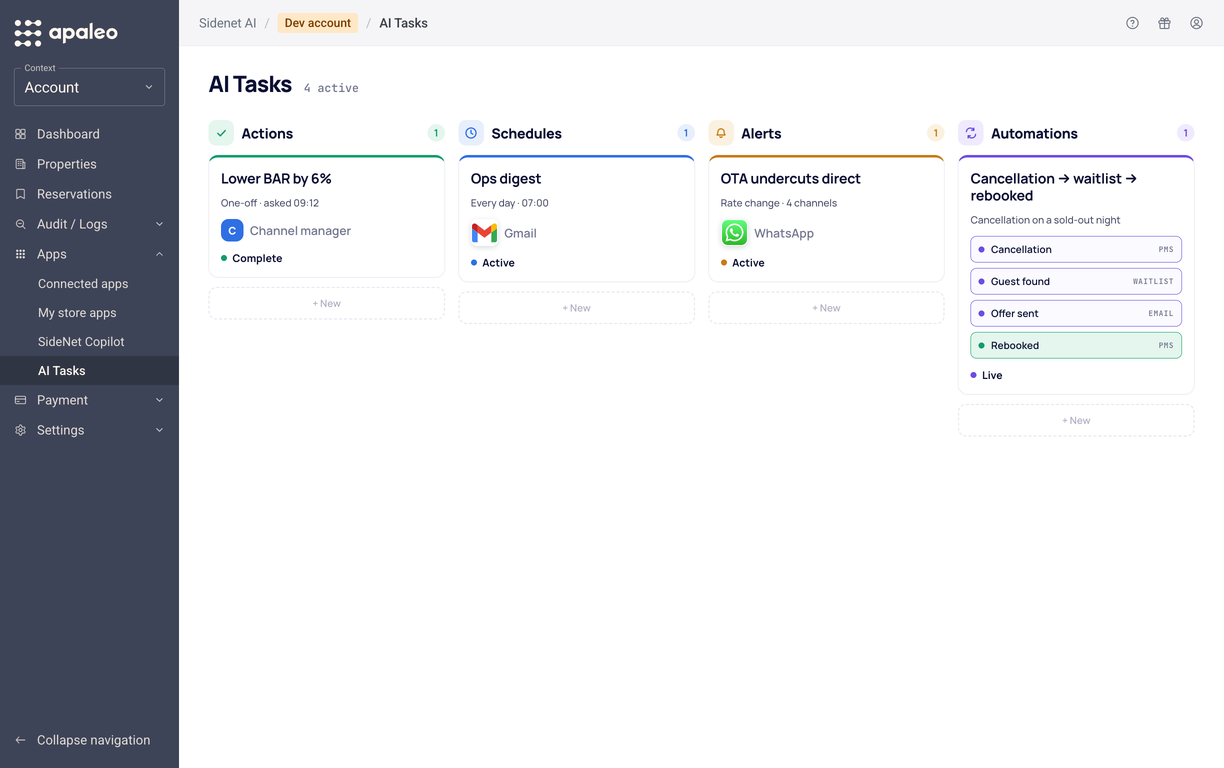Click the AI Tasks breadcrumb
Screen dimensions: 1224x768
[403, 23]
